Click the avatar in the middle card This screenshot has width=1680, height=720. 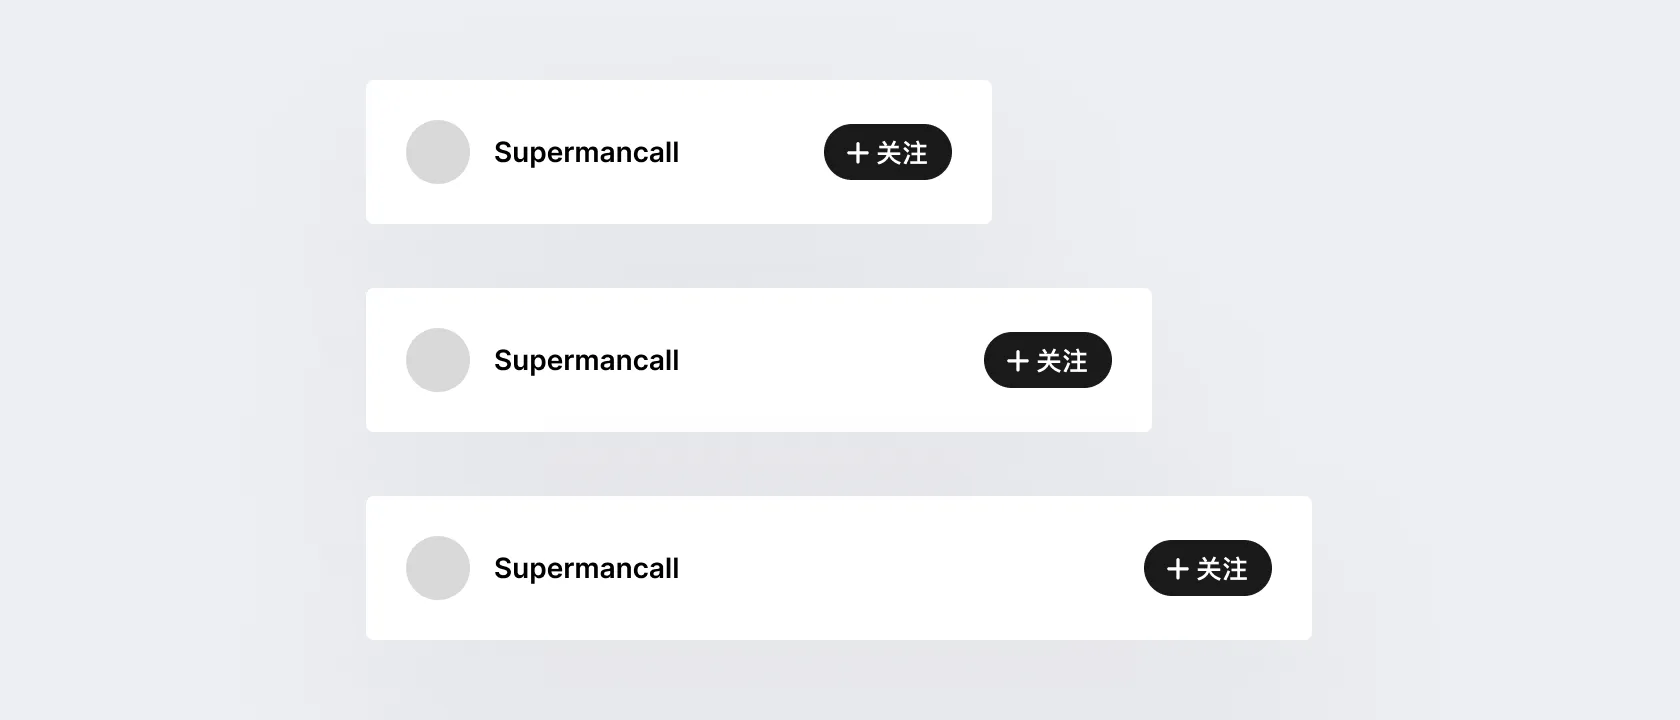click(x=438, y=360)
